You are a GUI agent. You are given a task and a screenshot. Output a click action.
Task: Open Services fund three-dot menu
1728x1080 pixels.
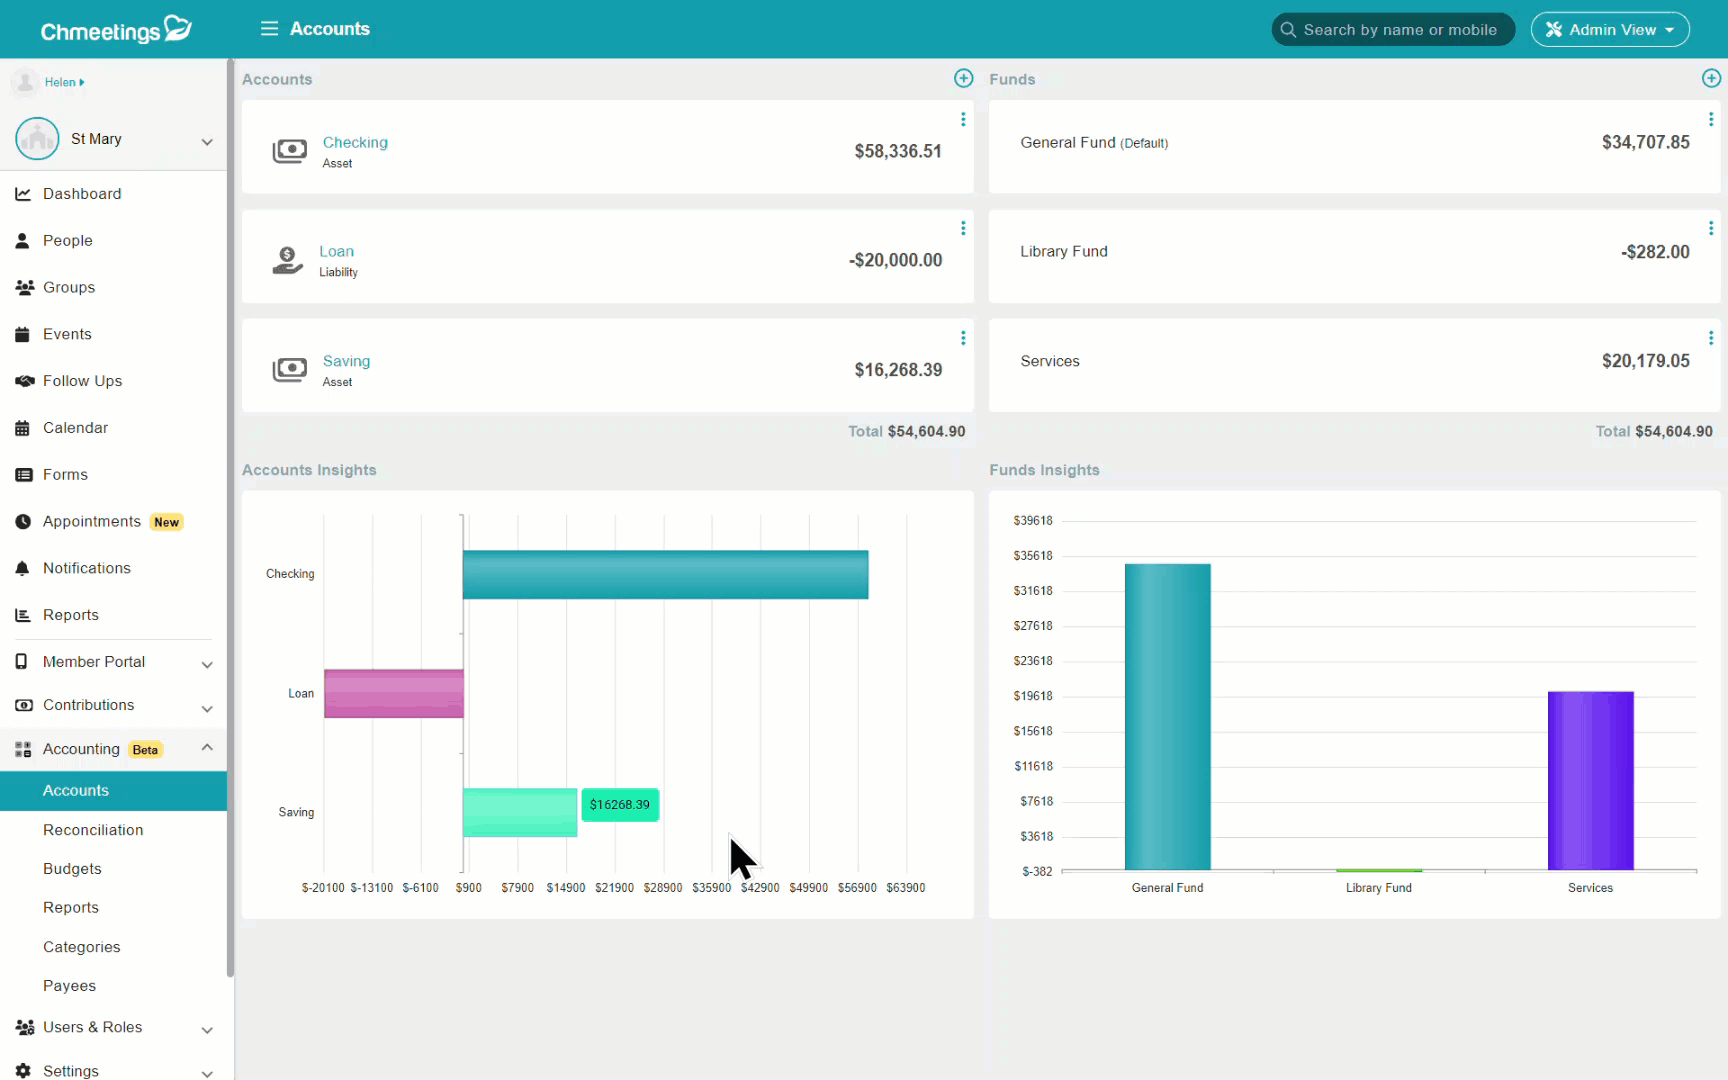(x=1711, y=338)
